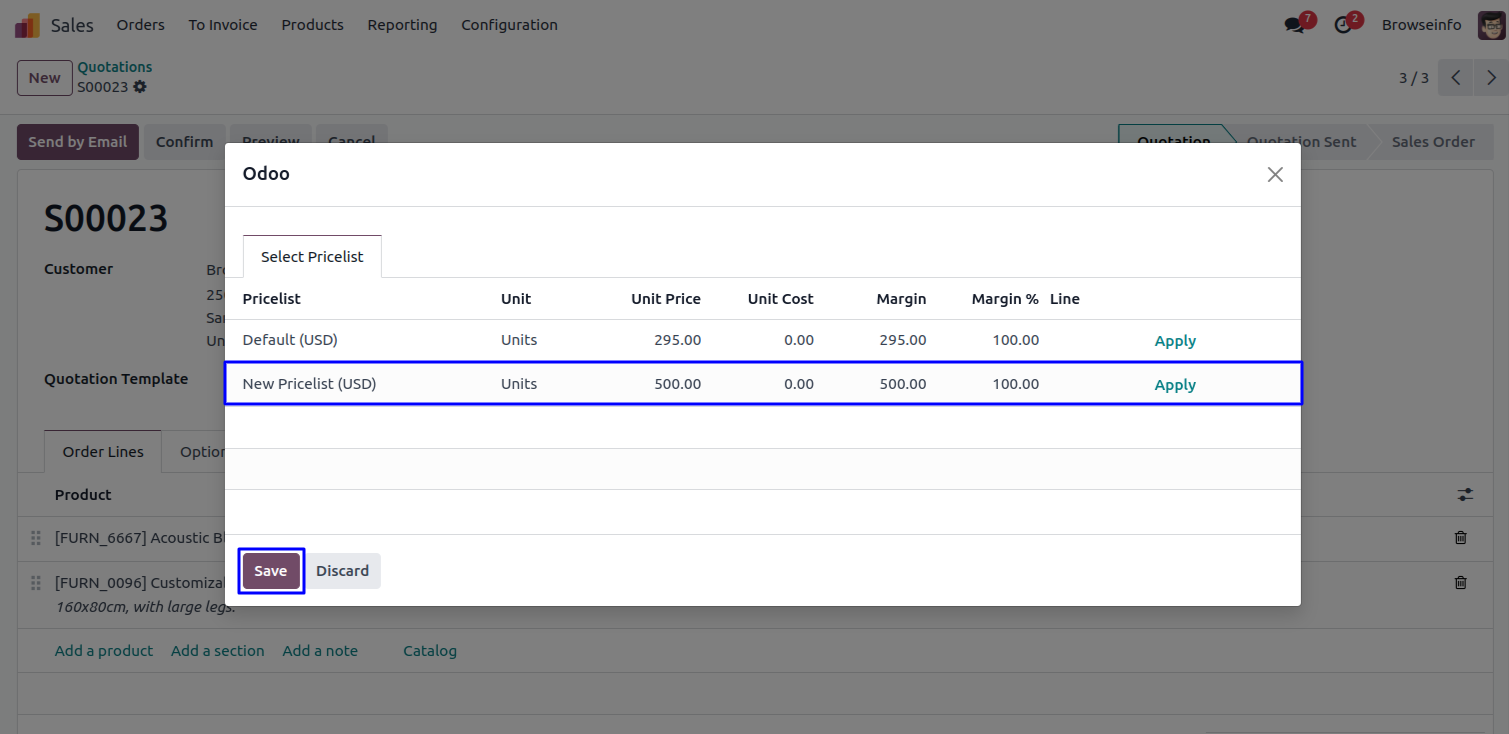Viewport: 1509px width, 734px height.
Task: Delete the Customizable desk order line
Action: 1460,582
